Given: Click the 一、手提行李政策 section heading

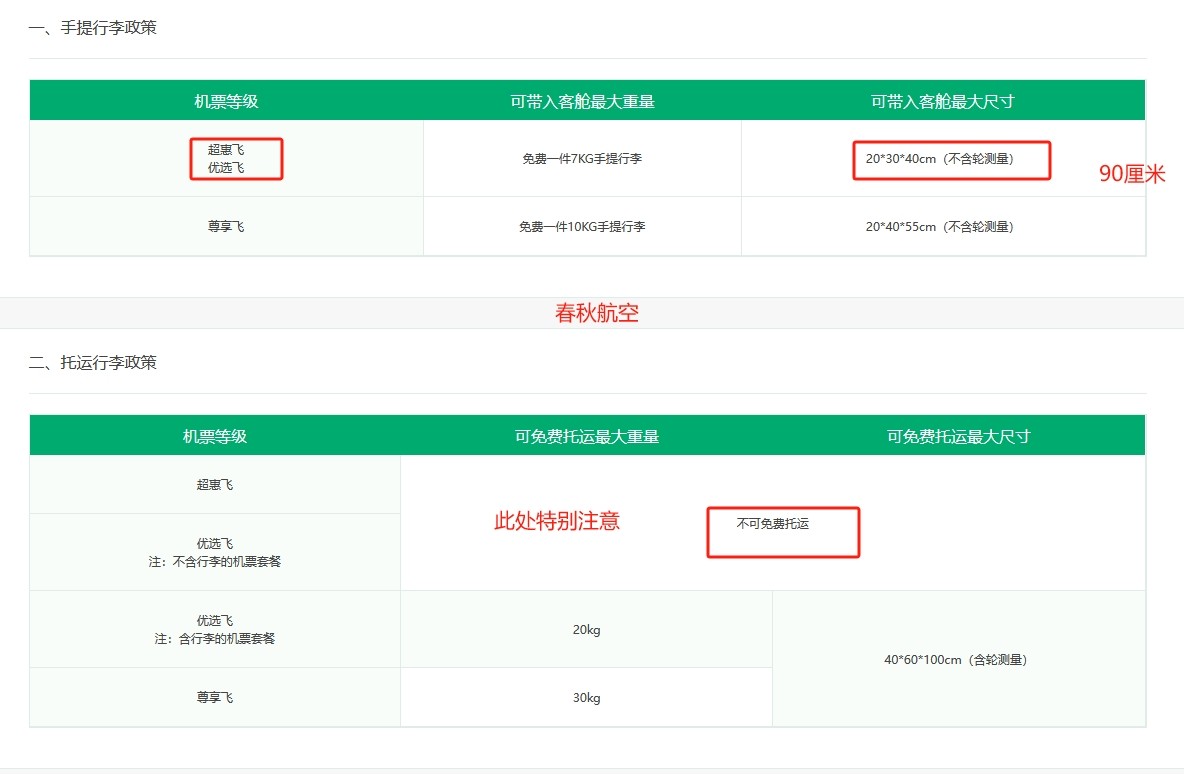Looking at the screenshot, I should [92, 28].
